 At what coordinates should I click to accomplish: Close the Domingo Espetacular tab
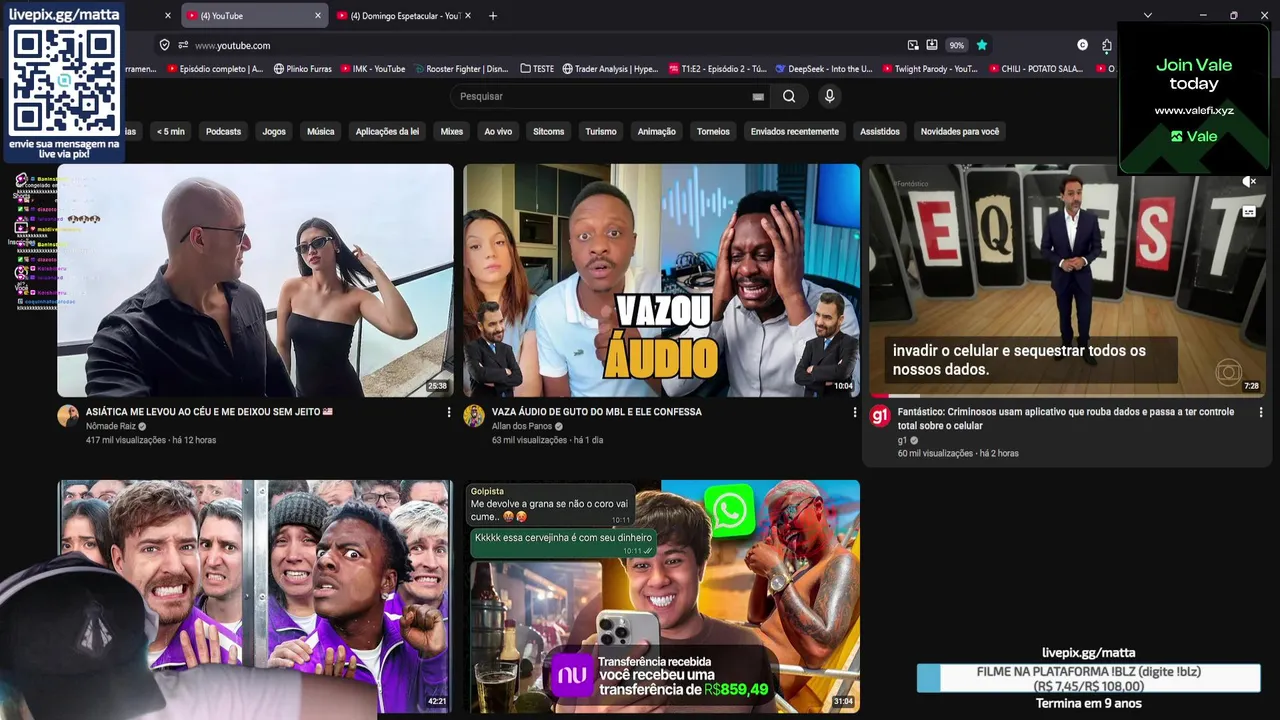coord(470,16)
